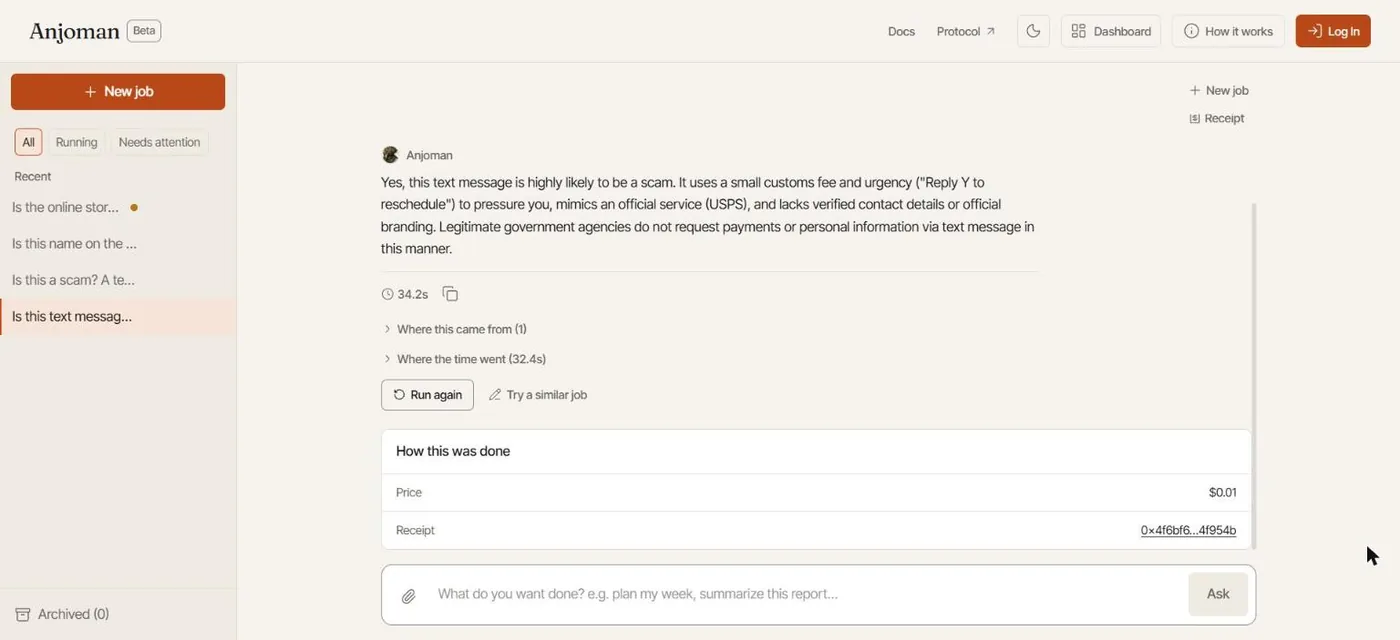Select the Needs attention filter tab
The width and height of the screenshot is (1400, 640).
[x=159, y=142]
